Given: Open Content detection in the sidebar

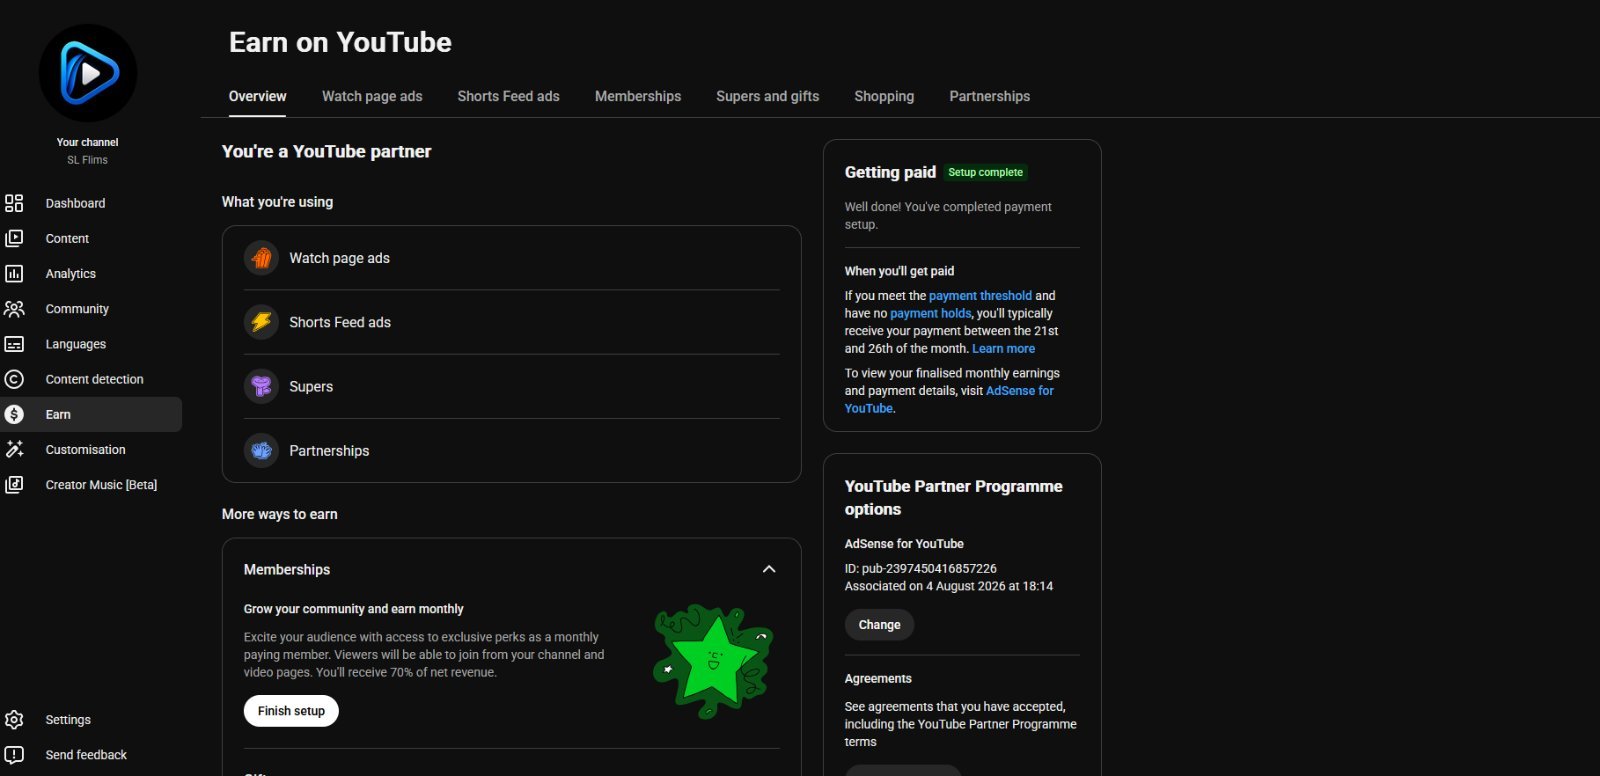Looking at the screenshot, I should (94, 379).
